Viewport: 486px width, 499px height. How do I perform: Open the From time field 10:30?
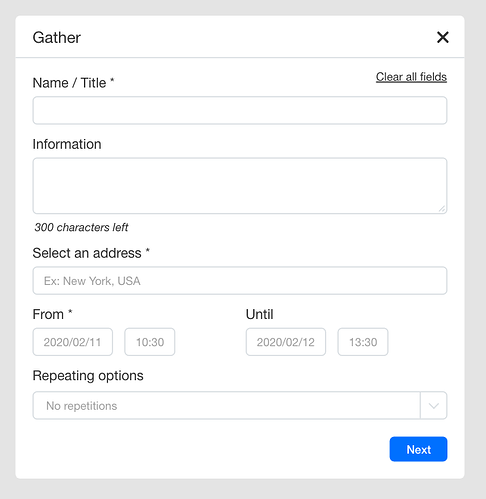coord(150,342)
